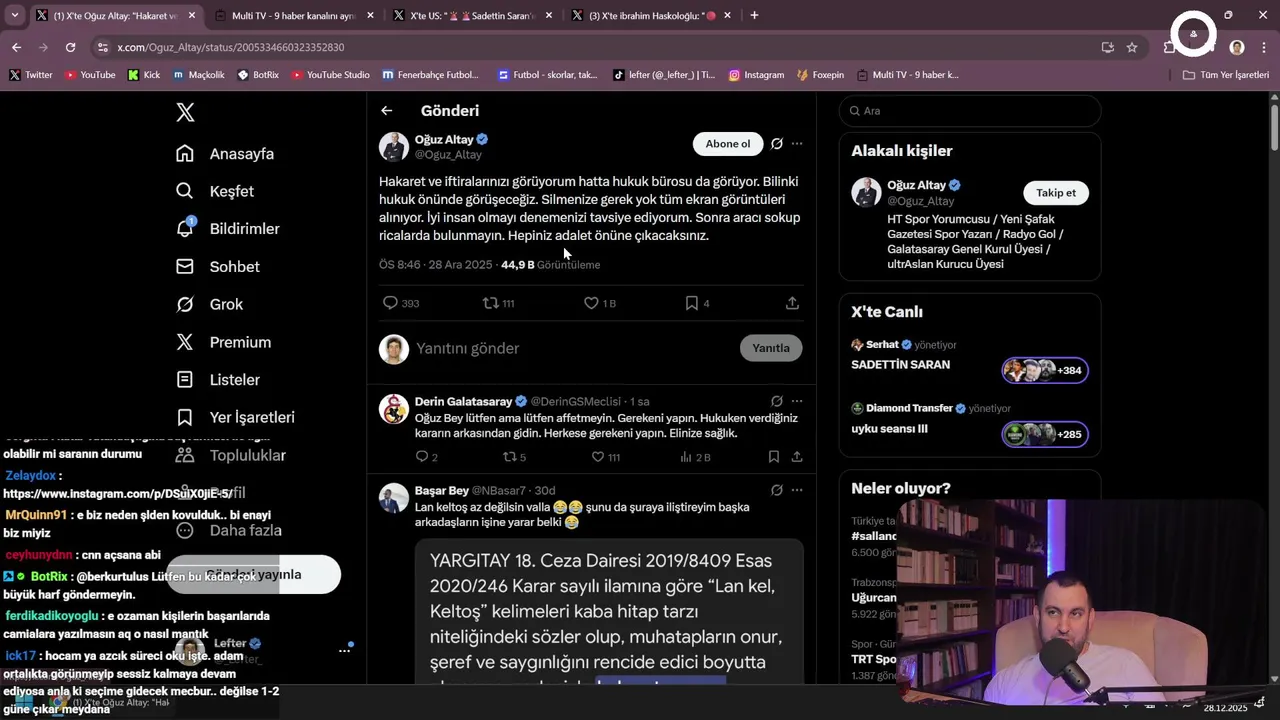View analytics 2 B on Derin Galatasaray reply
The height and width of the screenshot is (720, 1280).
694,457
